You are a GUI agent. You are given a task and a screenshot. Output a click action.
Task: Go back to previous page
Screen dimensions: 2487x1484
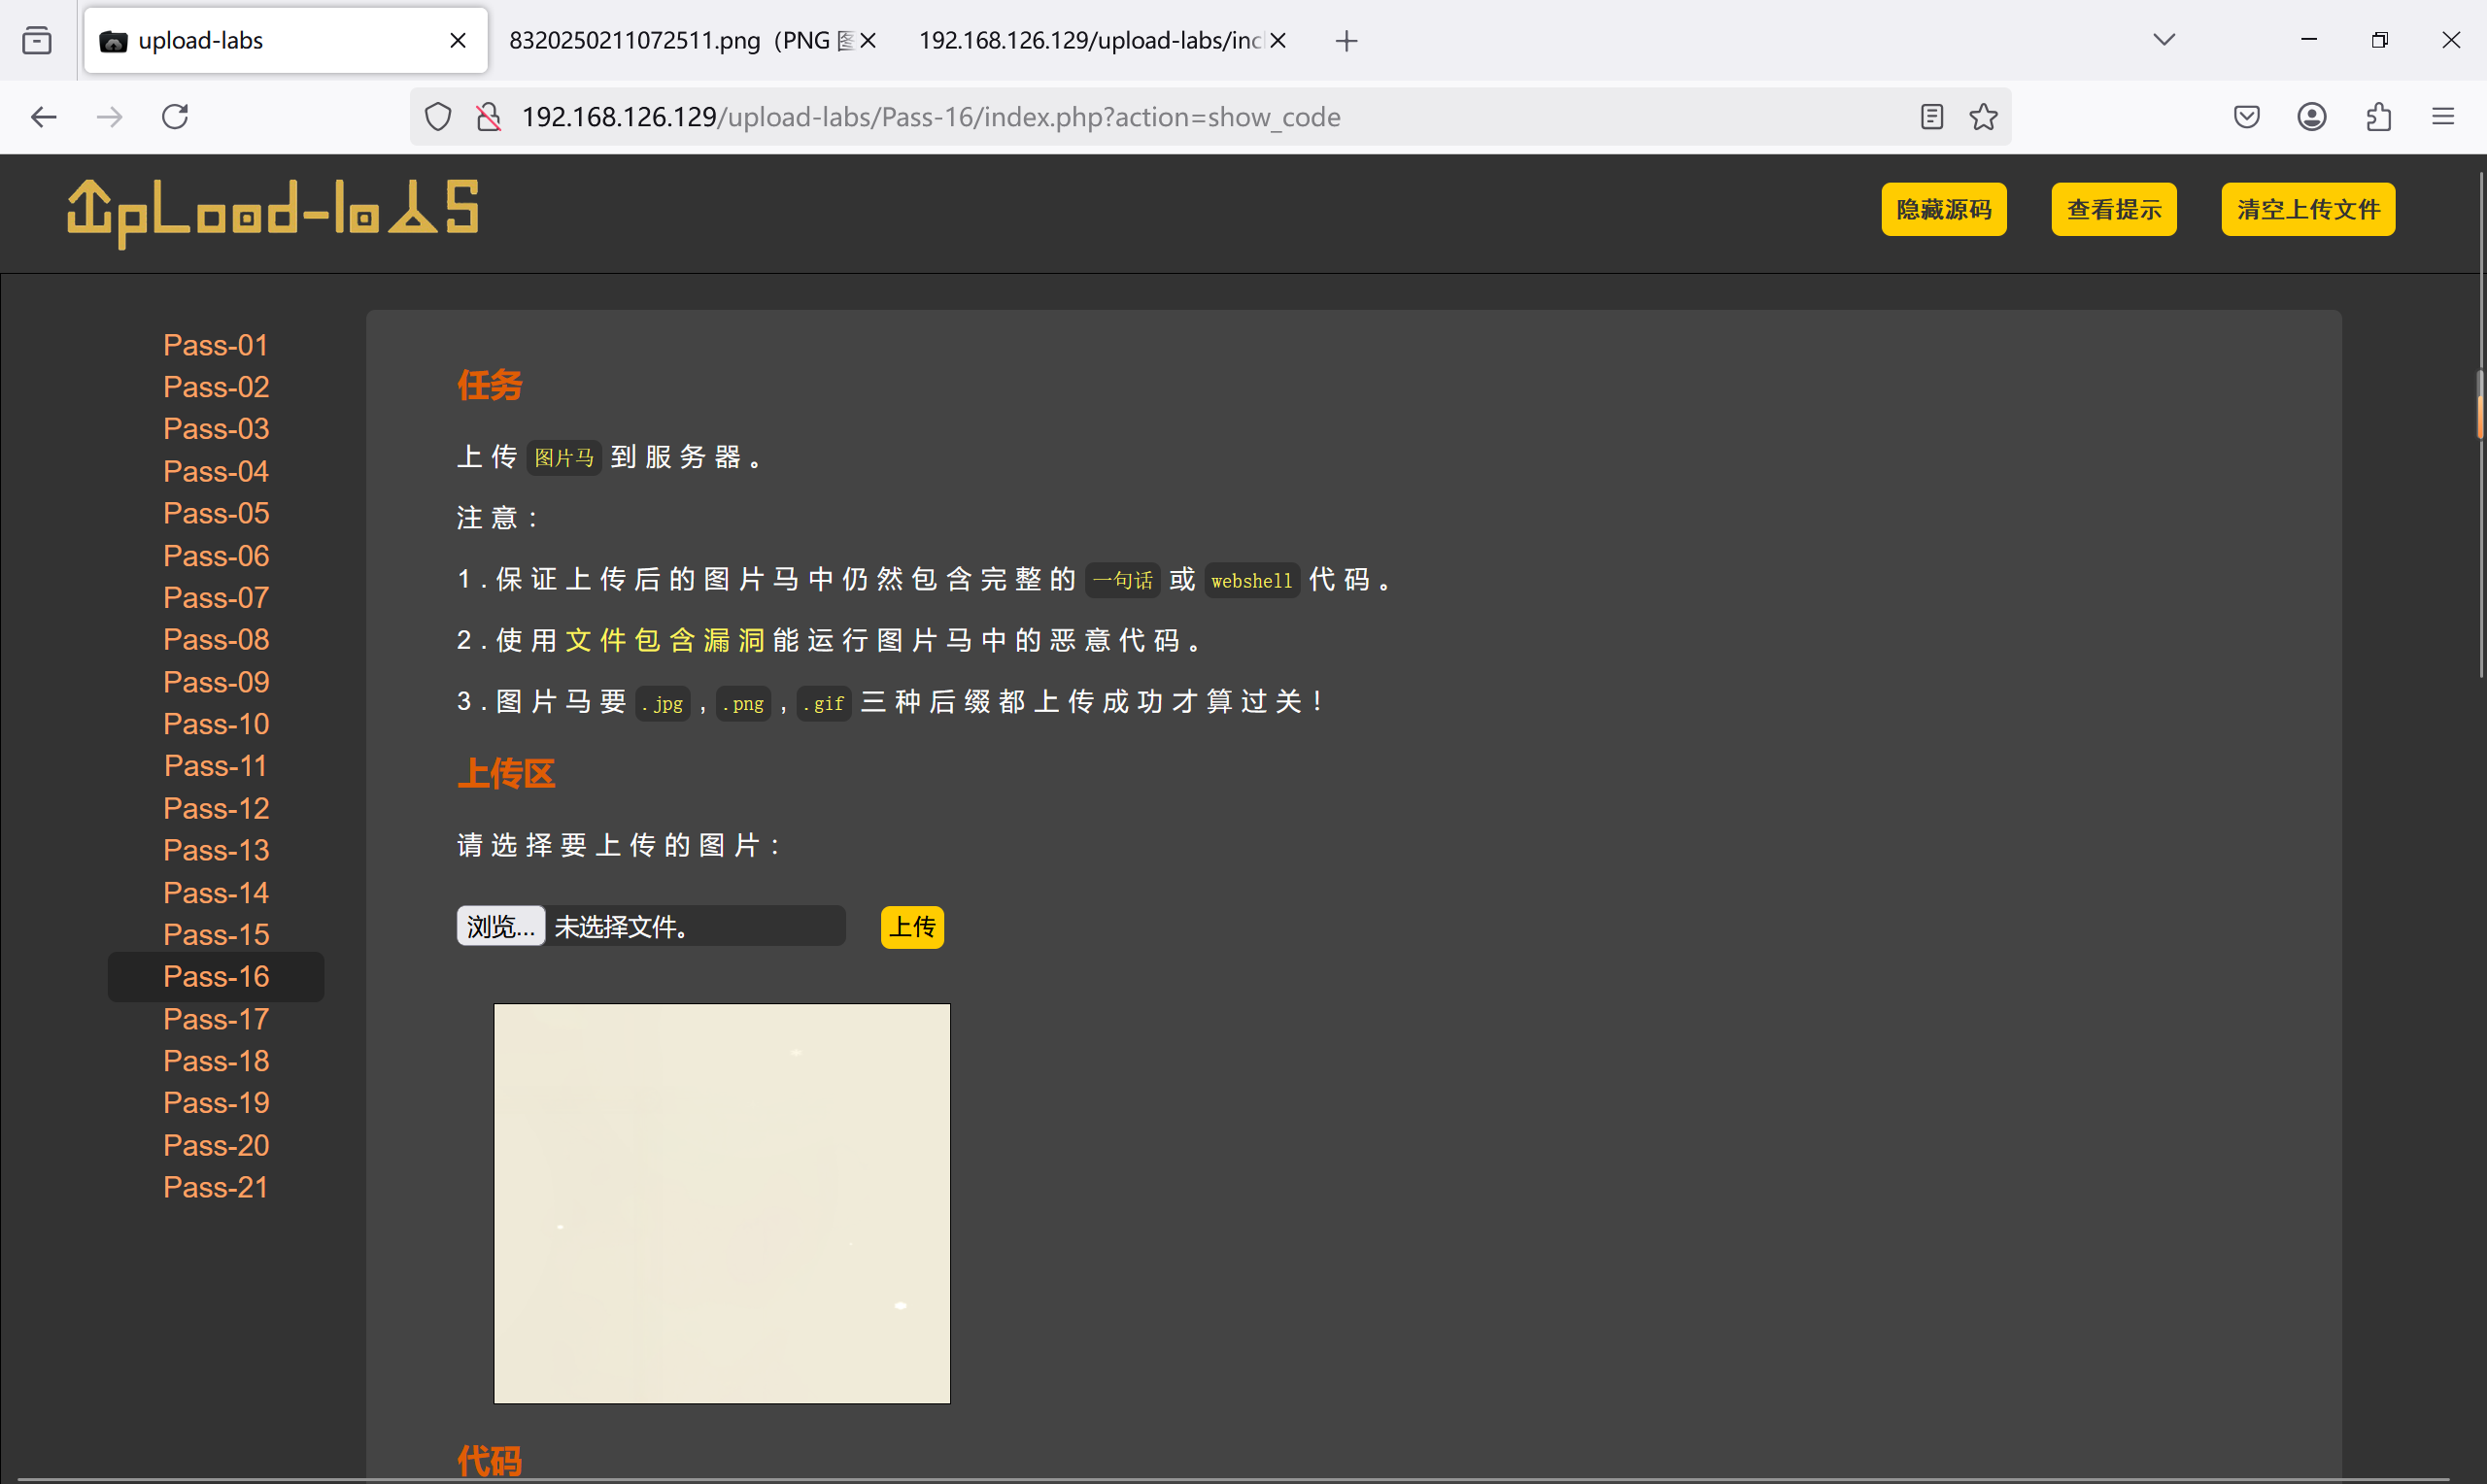point(44,117)
